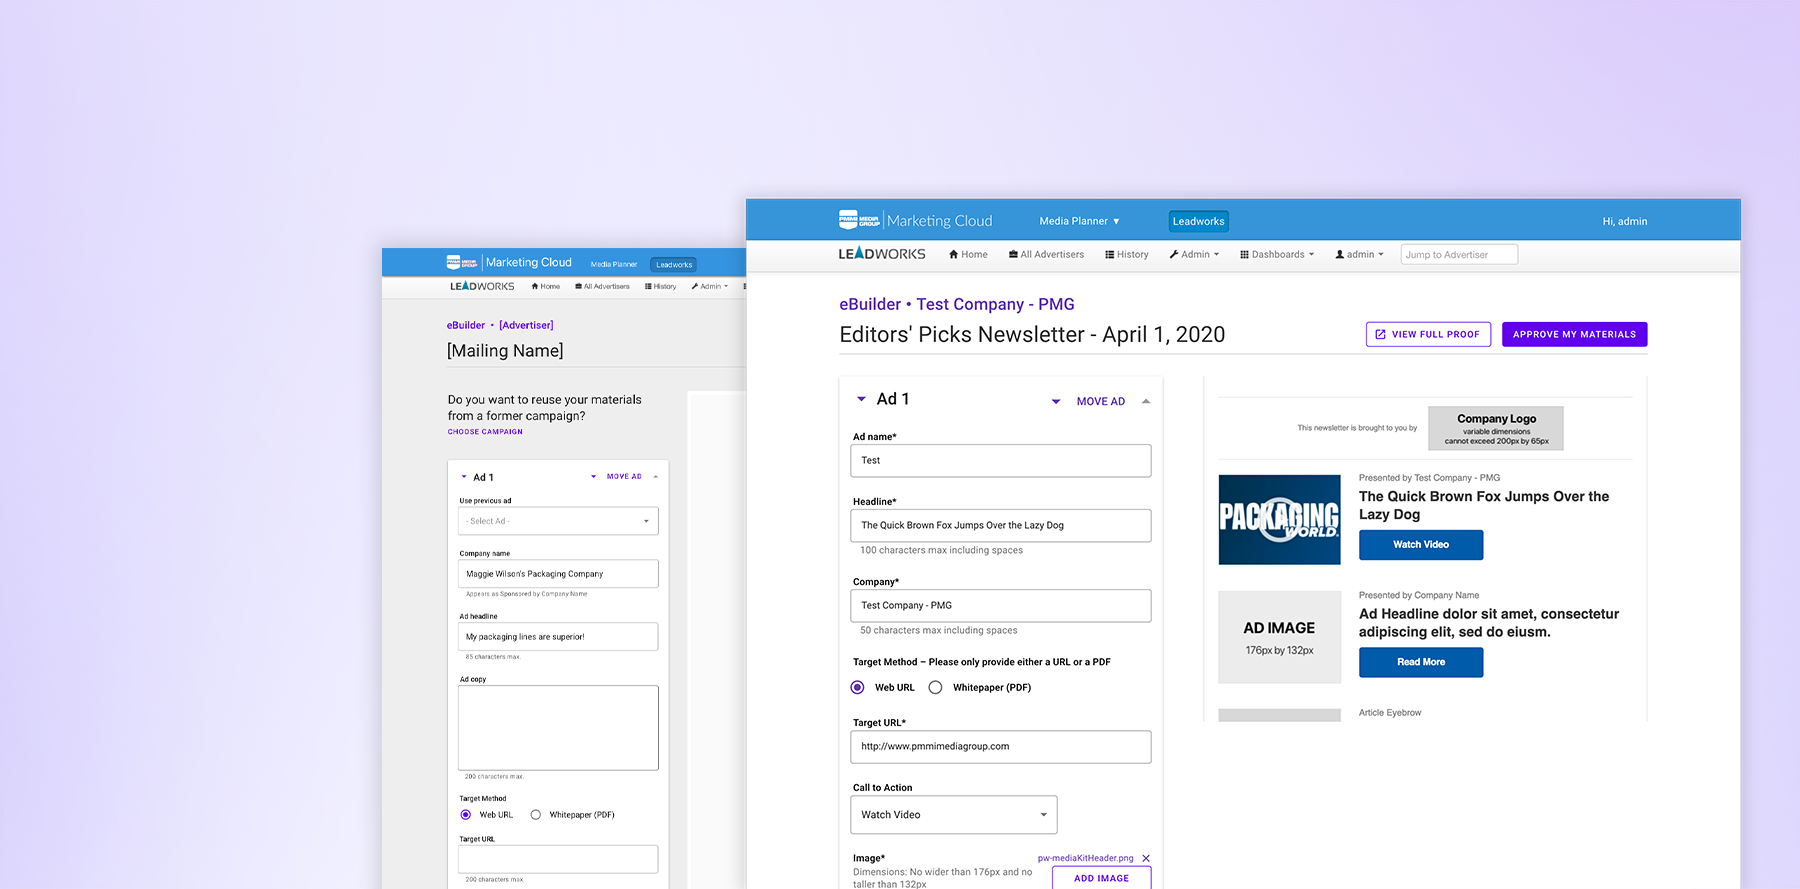This screenshot has width=1800, height=889.
Task: Open the Call to Action dropdown showing Watch Video
Action: (x=953, y=815)
